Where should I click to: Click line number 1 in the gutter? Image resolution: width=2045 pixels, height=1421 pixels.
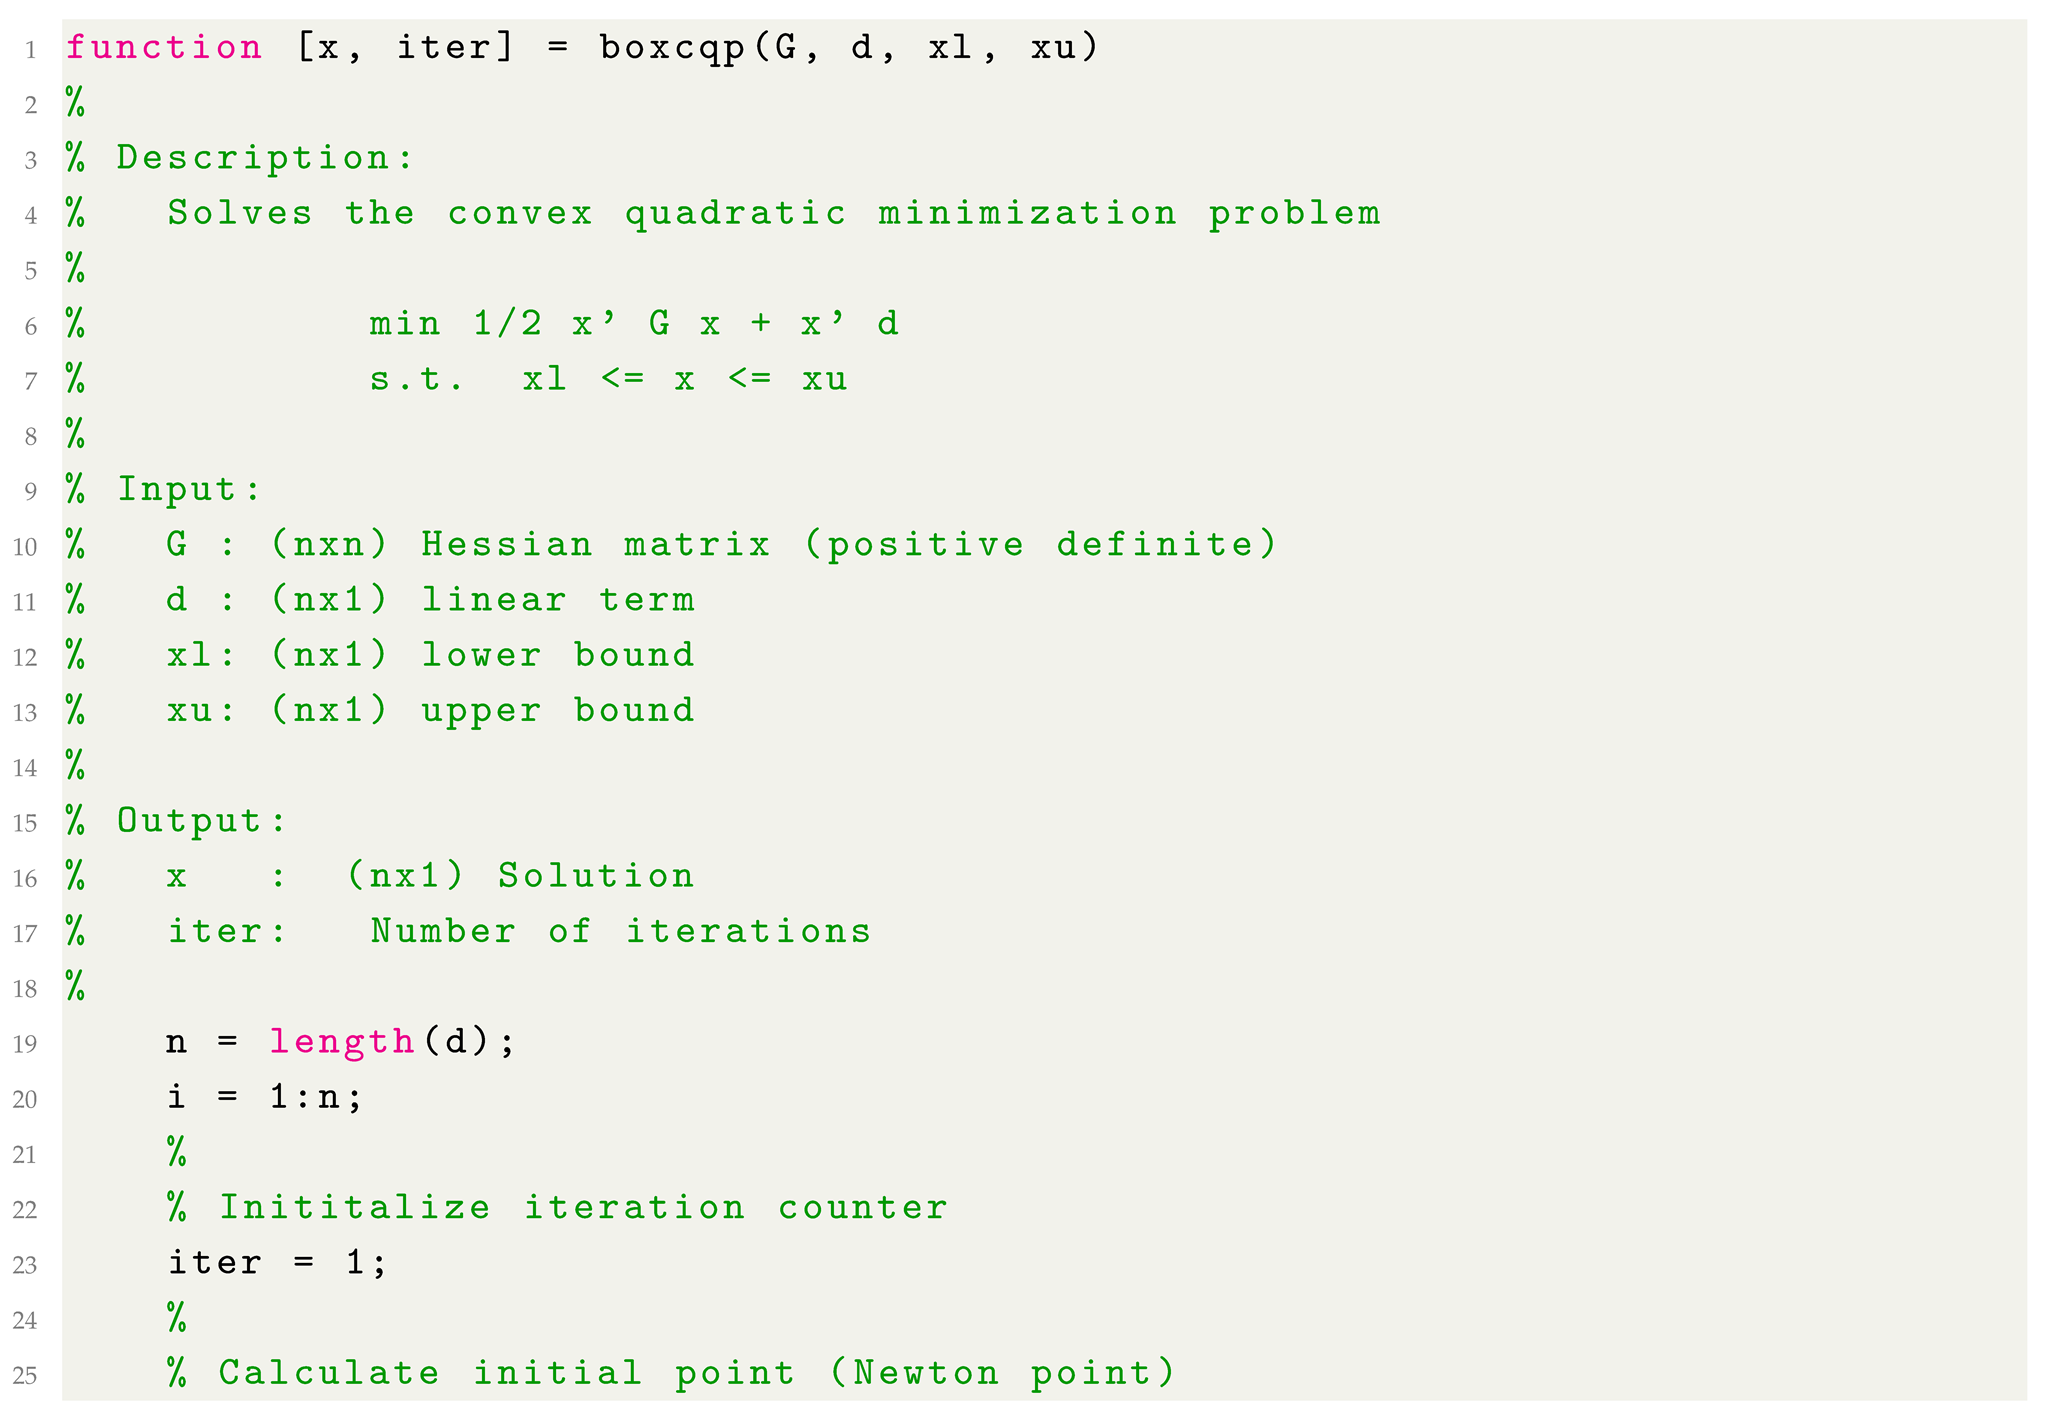tap(31, 50)
